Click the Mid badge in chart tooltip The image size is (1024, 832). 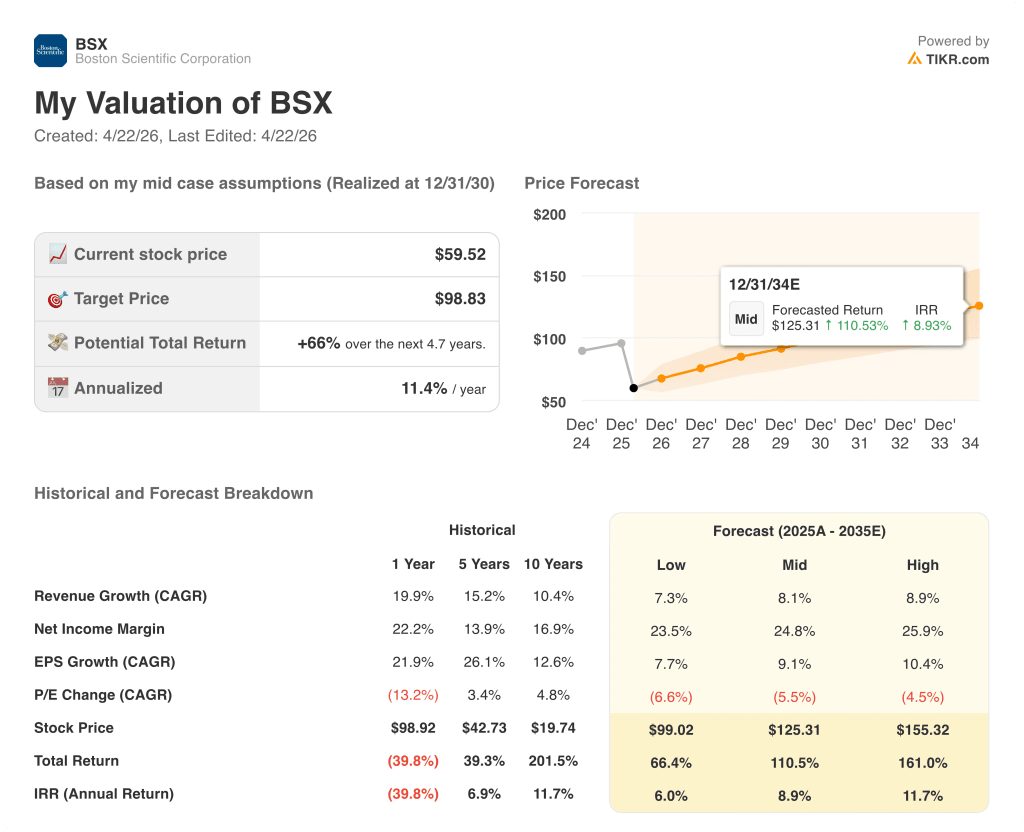[746, 319]
